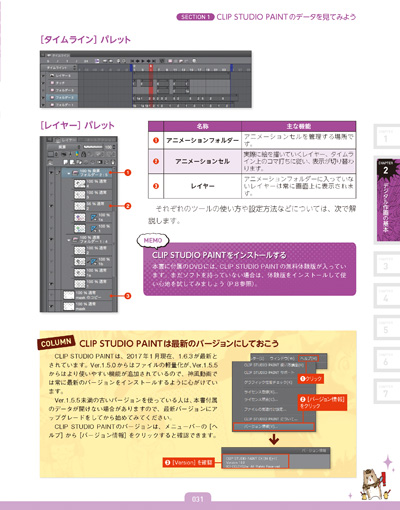
Task: Select the フォルダー3 timeline track
Action: point(62,90)
